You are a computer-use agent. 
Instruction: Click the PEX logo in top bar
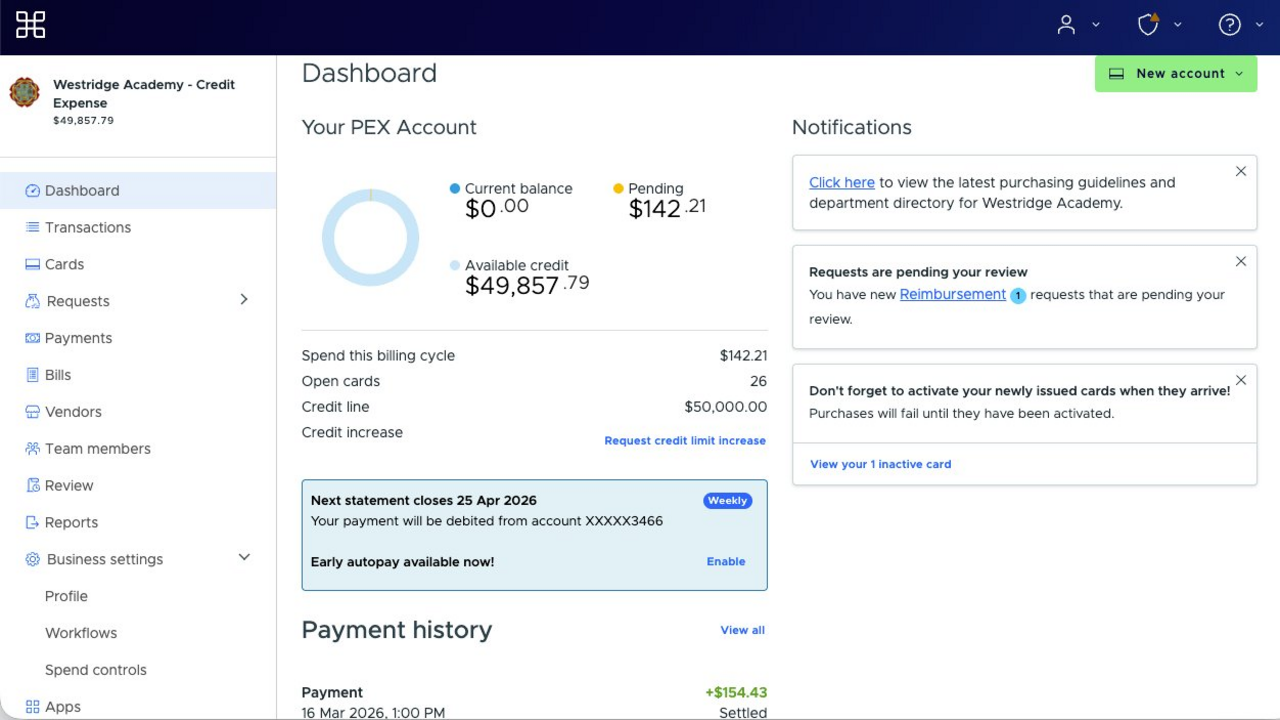(31, 25)
